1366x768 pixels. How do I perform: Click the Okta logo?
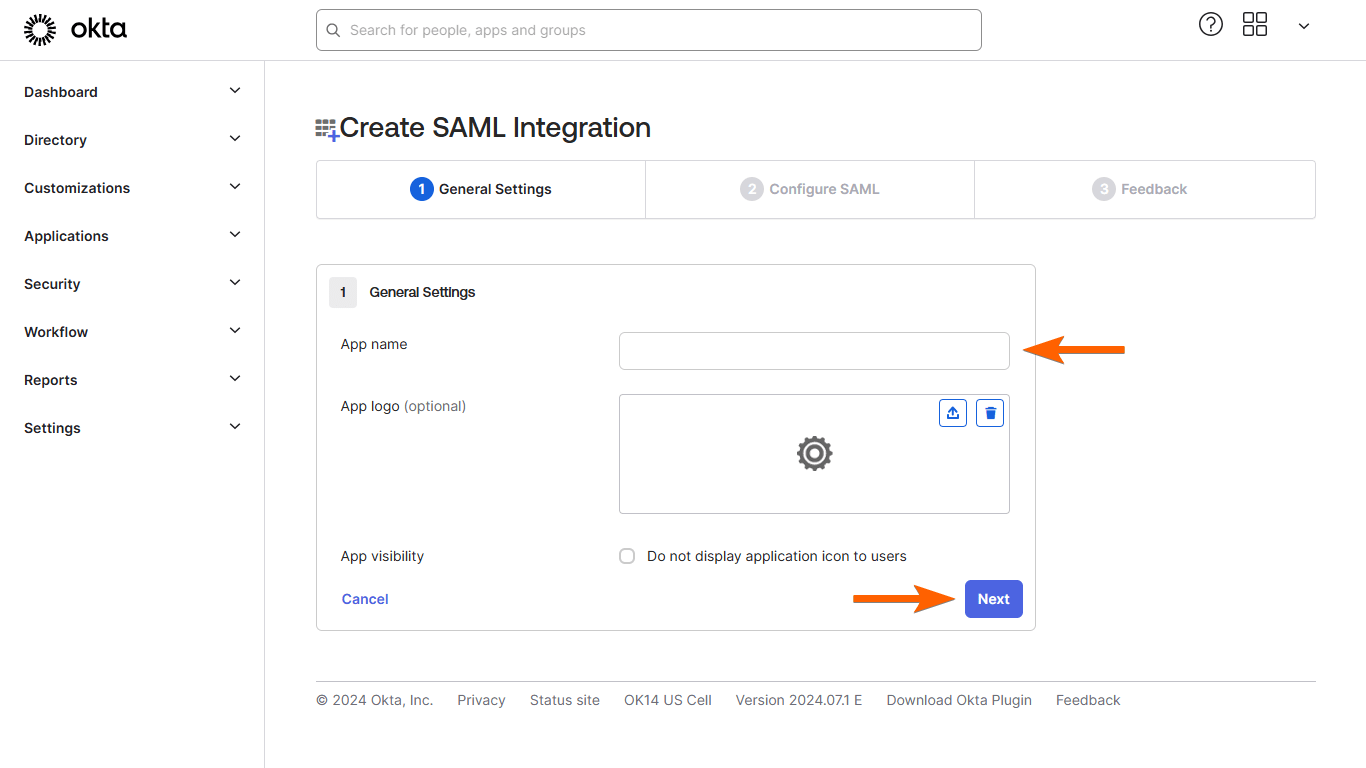(x=75, y=30)
